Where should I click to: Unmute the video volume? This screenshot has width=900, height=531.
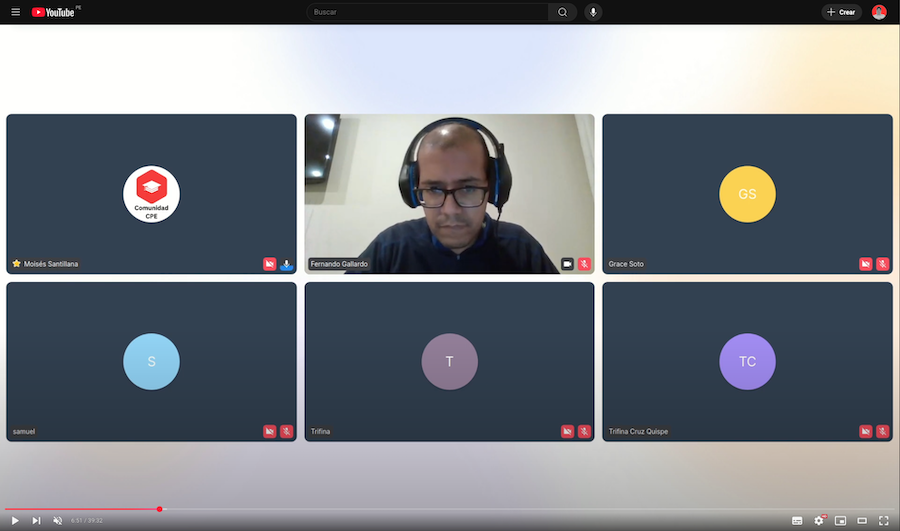click(57, 520)
